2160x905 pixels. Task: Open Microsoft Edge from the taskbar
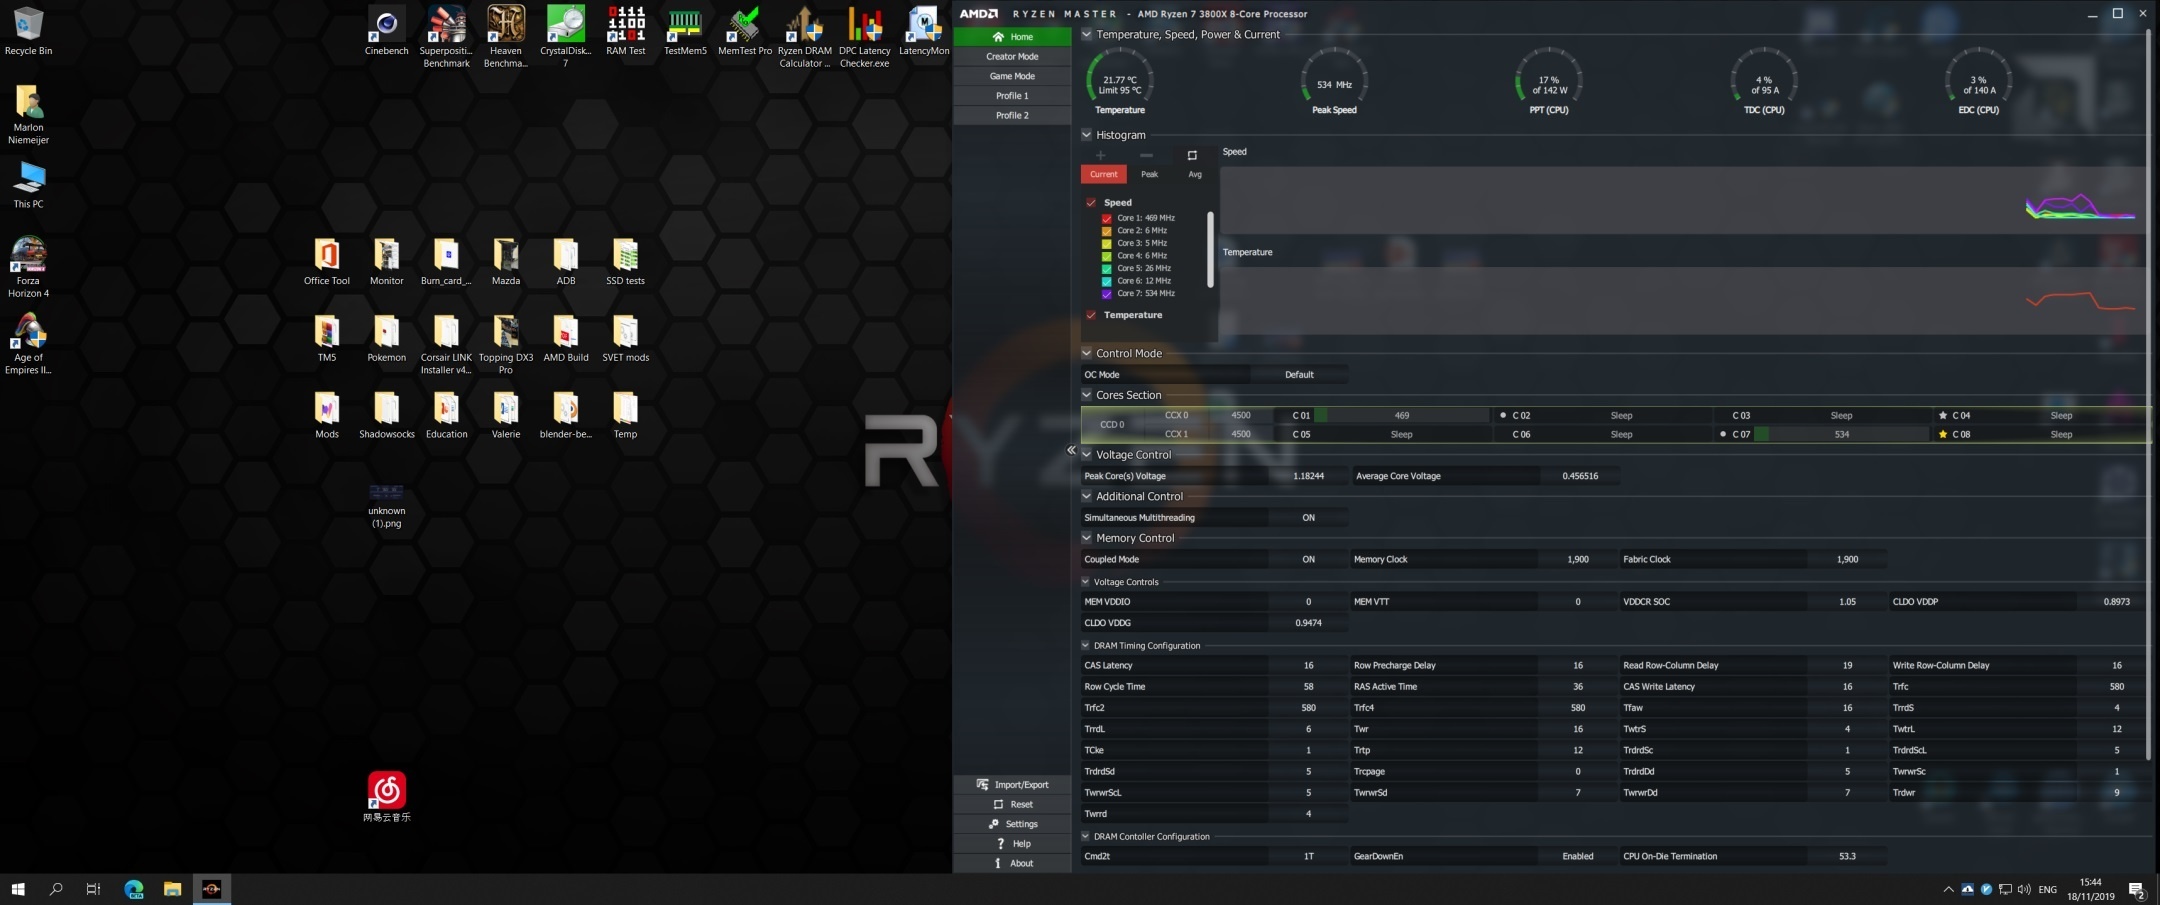134,889
